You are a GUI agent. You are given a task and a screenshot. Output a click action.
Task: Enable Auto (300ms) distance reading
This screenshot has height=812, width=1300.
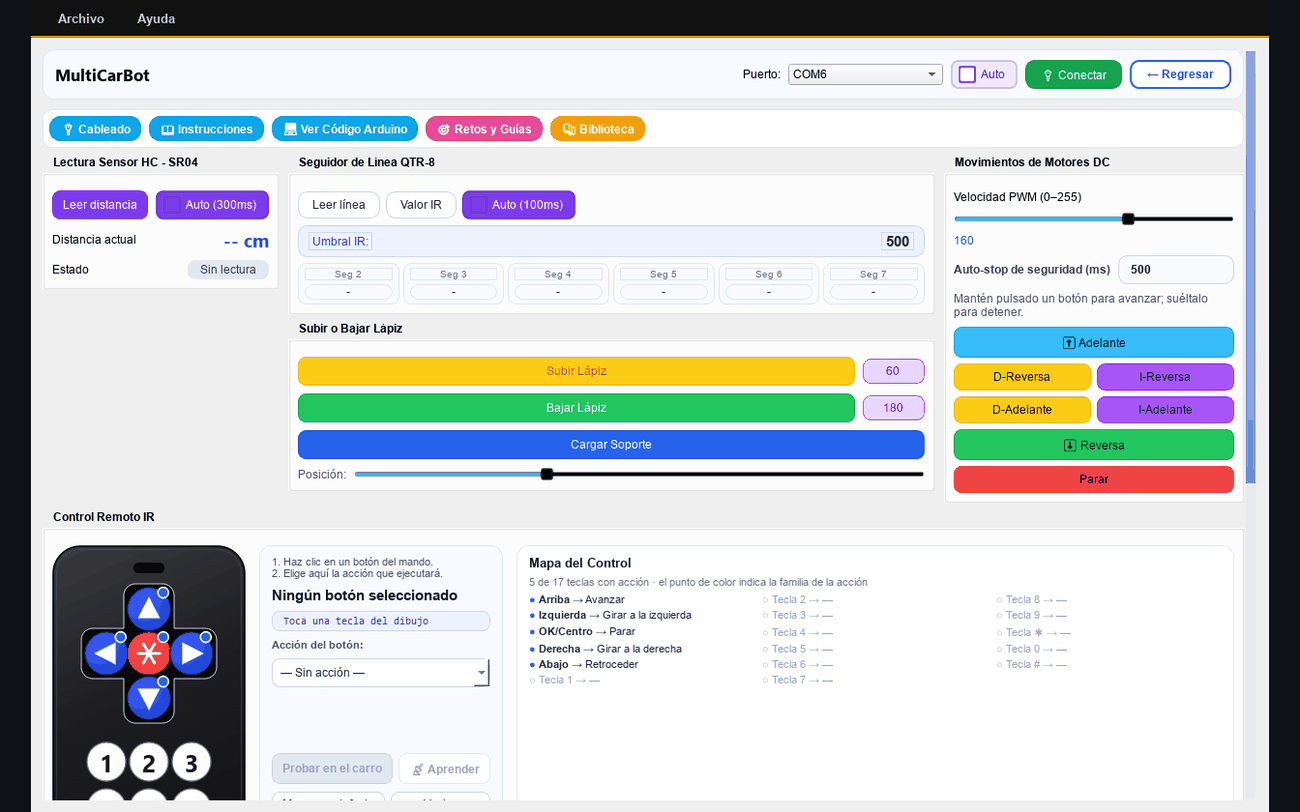[212, 205]
